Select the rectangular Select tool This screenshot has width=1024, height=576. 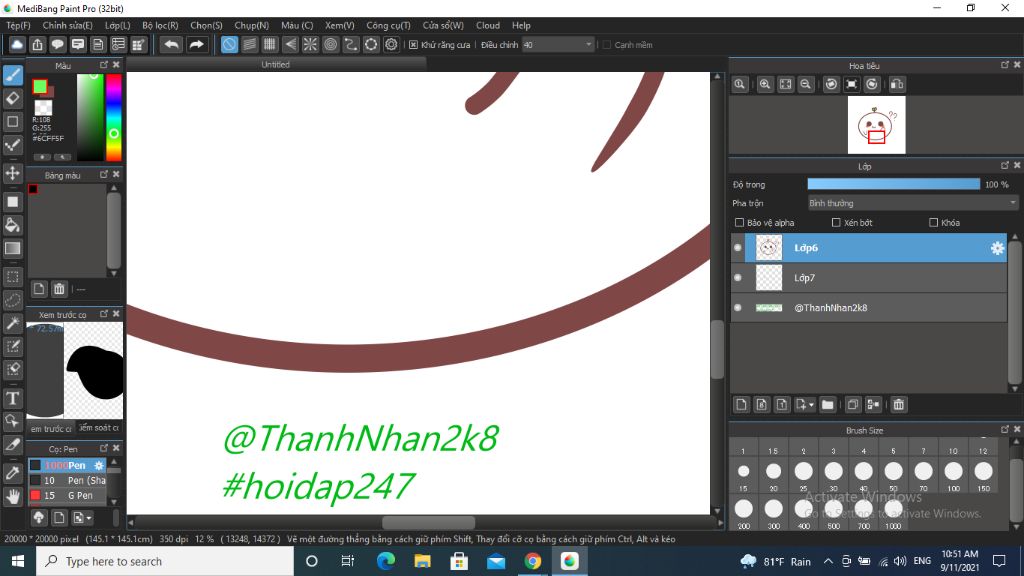point(13,277)
